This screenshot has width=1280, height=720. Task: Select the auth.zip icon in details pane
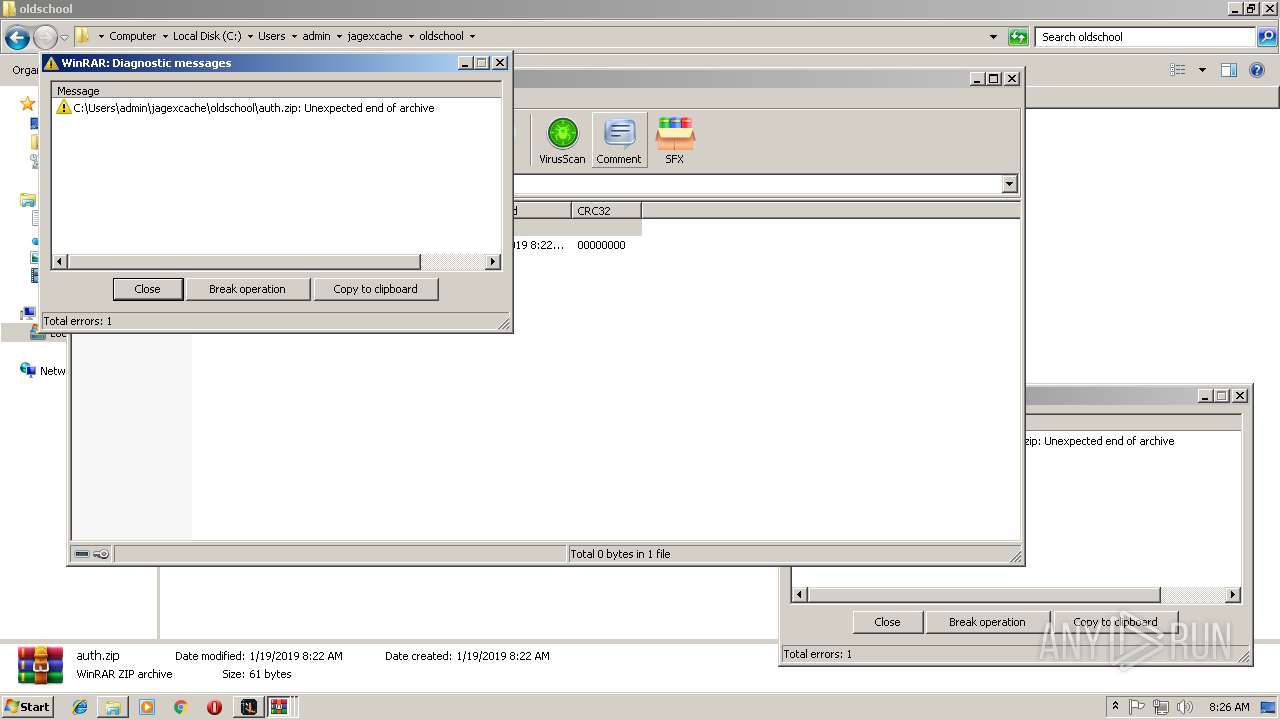pos(40,664)
